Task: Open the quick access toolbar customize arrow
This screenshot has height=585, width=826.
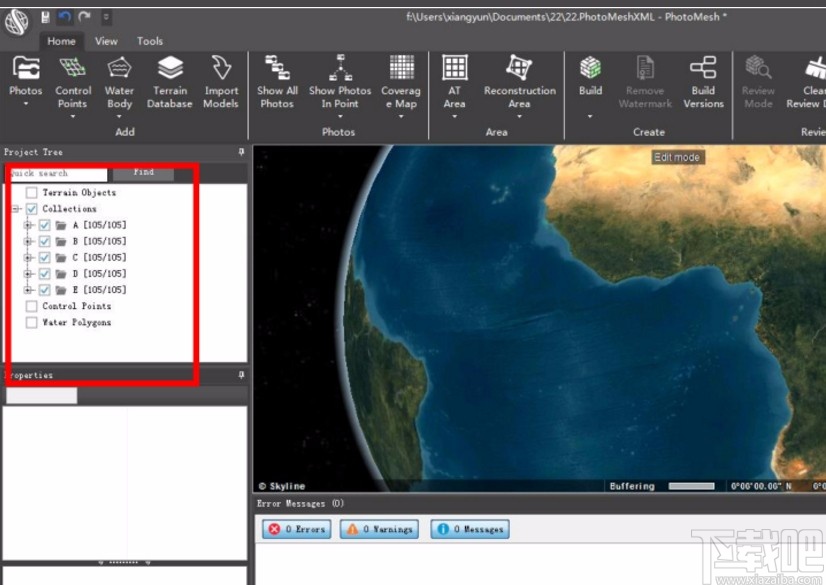Action: coord(106,17)
